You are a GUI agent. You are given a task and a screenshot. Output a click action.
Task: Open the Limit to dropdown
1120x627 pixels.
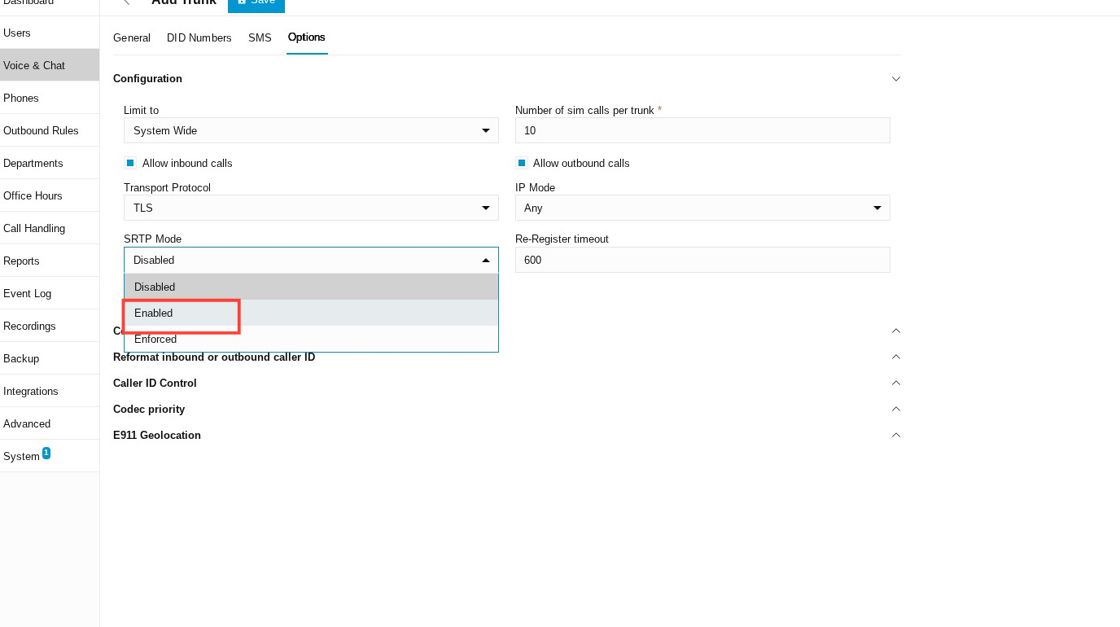(311, 131)
